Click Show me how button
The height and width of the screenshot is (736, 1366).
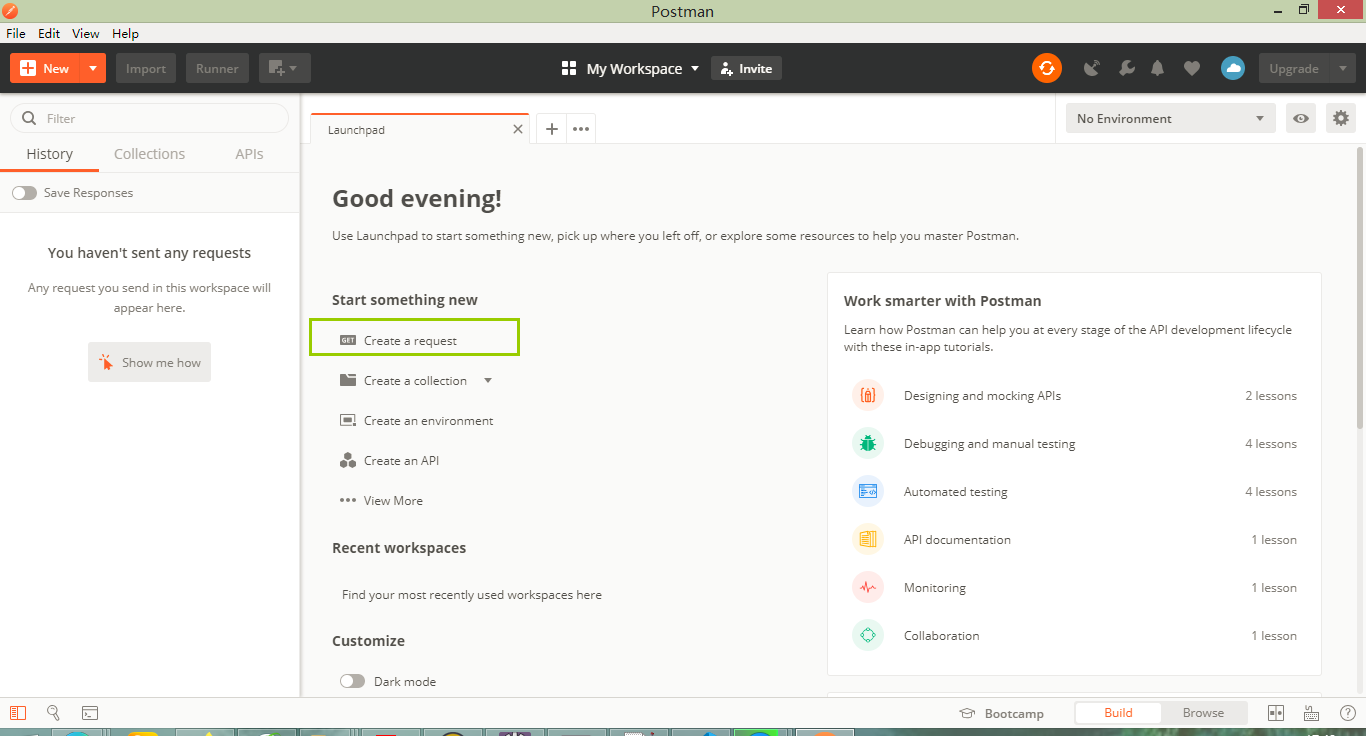click(x=149, y=362)
